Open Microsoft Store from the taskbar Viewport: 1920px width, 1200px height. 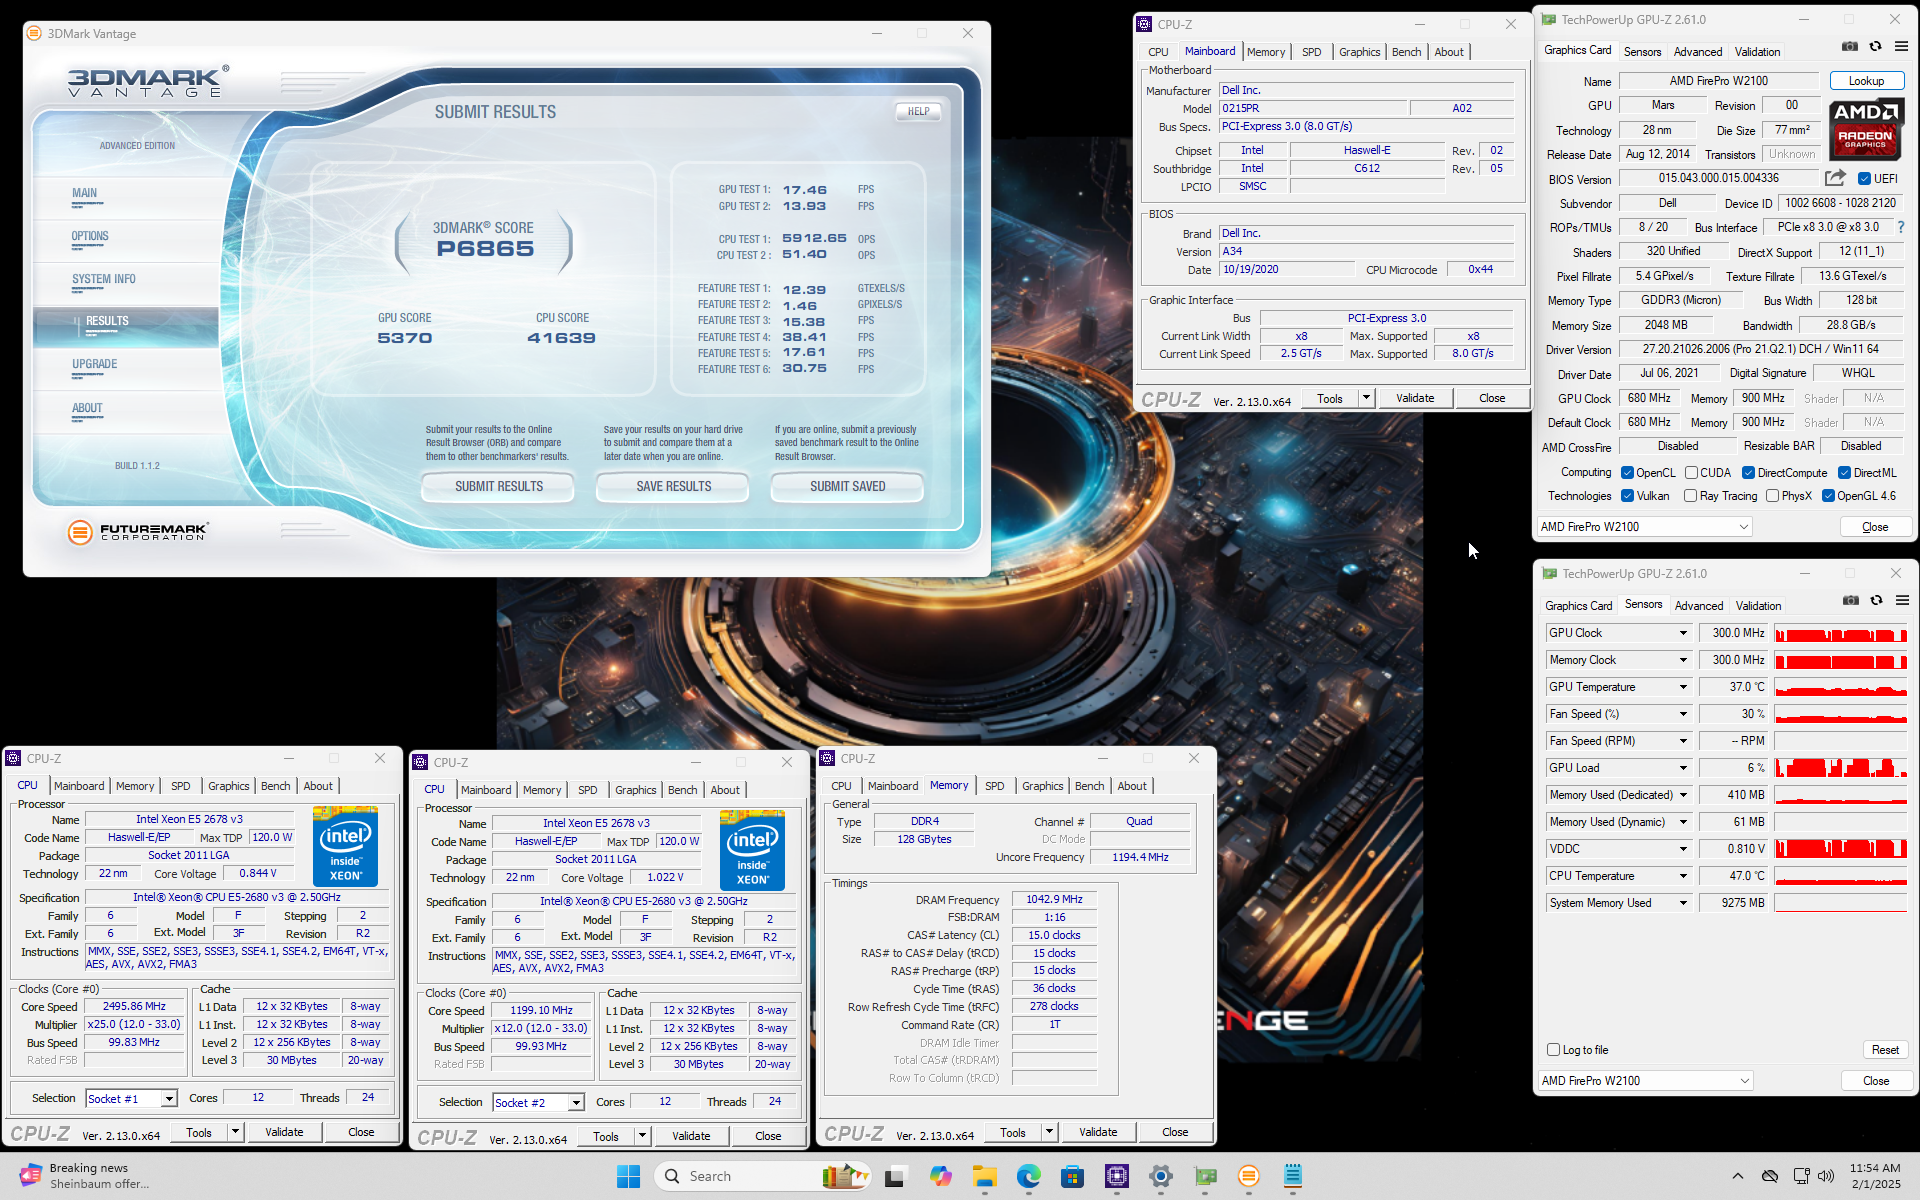tap(1073, 1177)
